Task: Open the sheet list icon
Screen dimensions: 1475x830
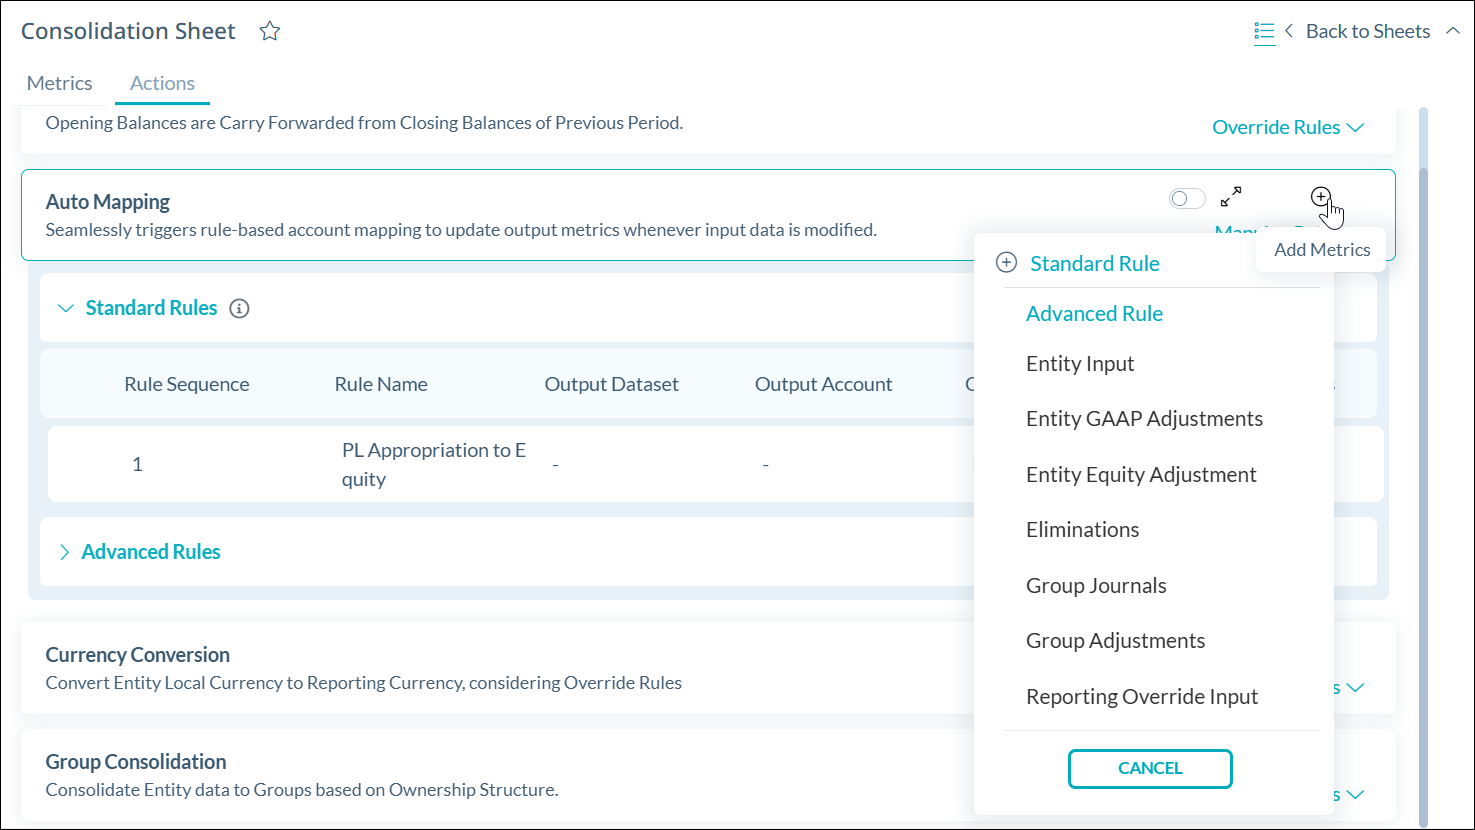Action: tap(1264, 32)
